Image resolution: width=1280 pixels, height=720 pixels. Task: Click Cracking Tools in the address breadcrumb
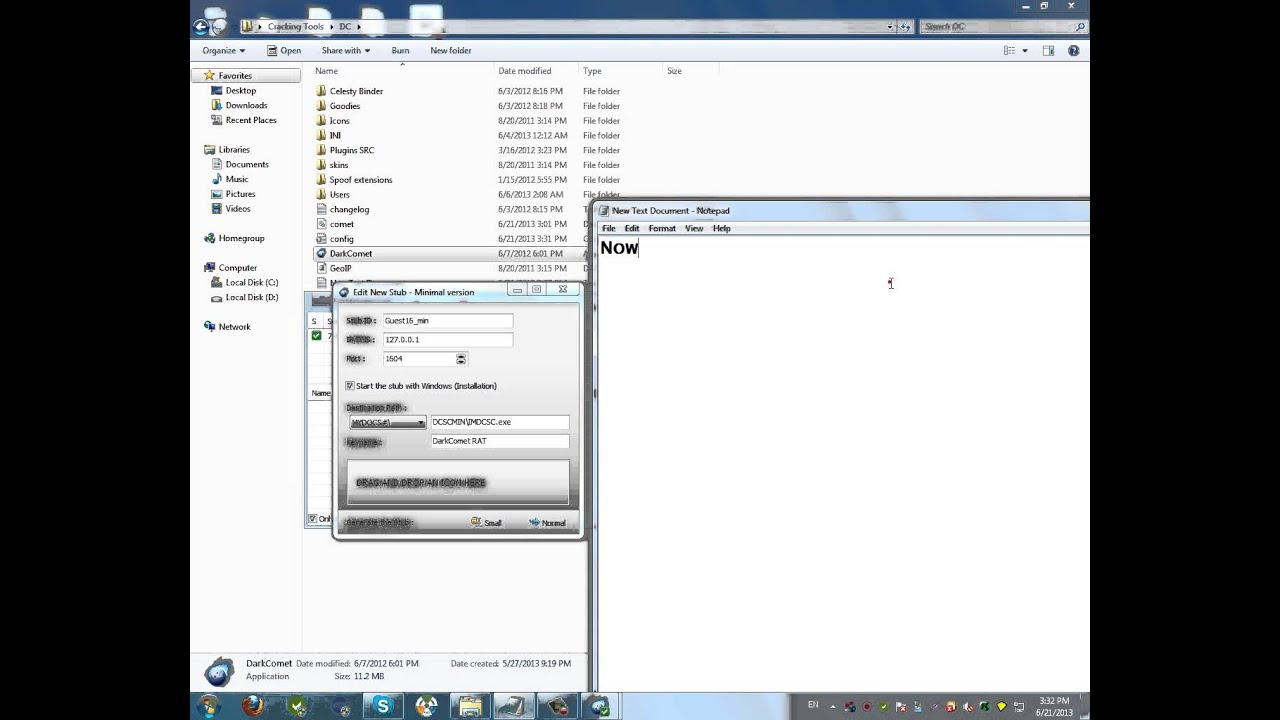(295, 27)
